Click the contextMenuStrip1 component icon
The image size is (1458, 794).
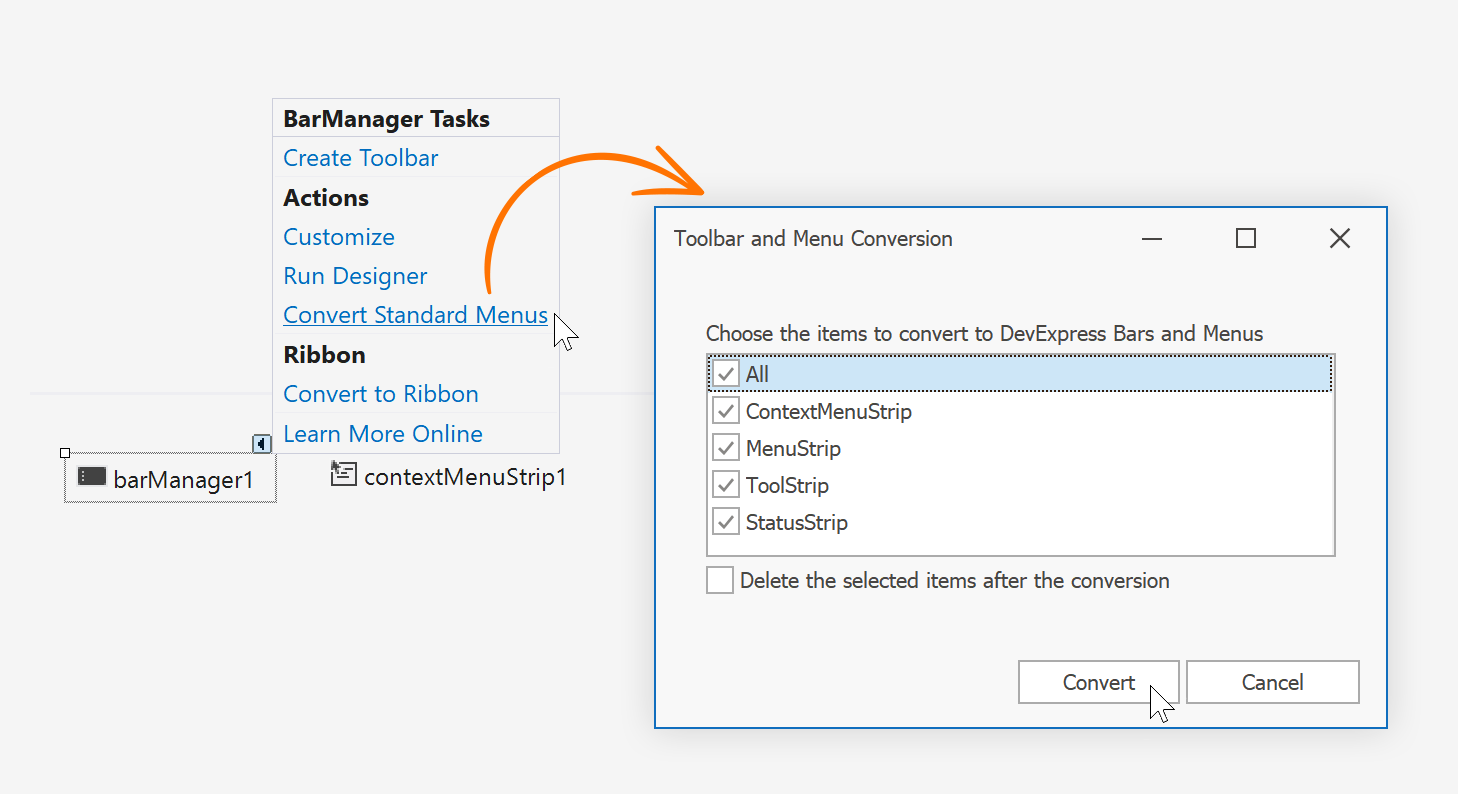343,473
